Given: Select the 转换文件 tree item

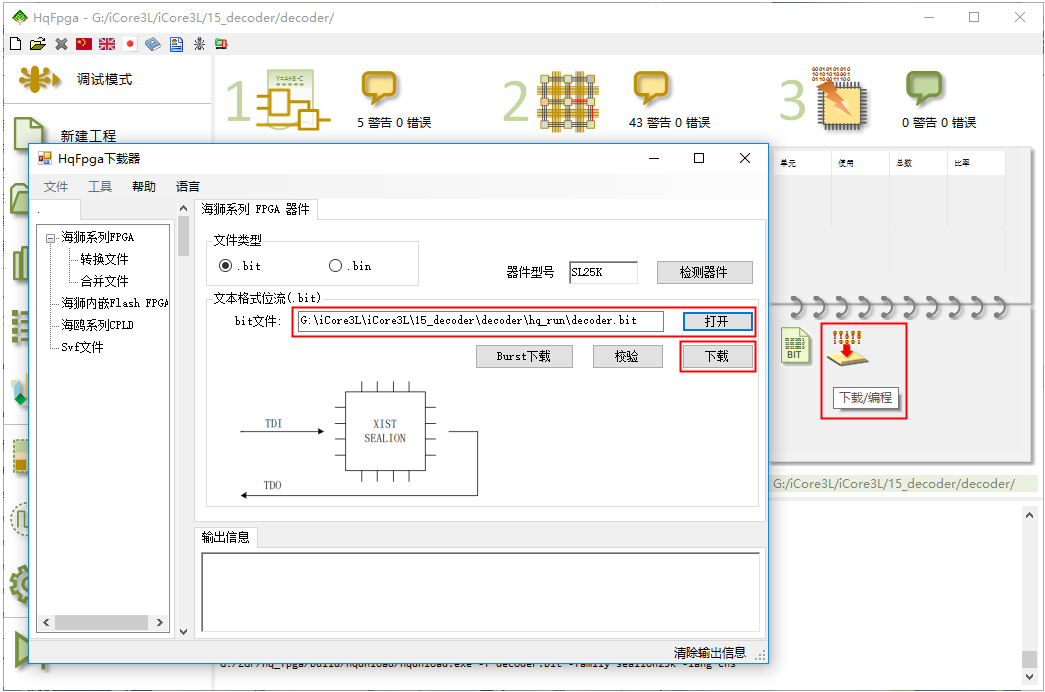Looking at the screenshot, I should [104, 260].
